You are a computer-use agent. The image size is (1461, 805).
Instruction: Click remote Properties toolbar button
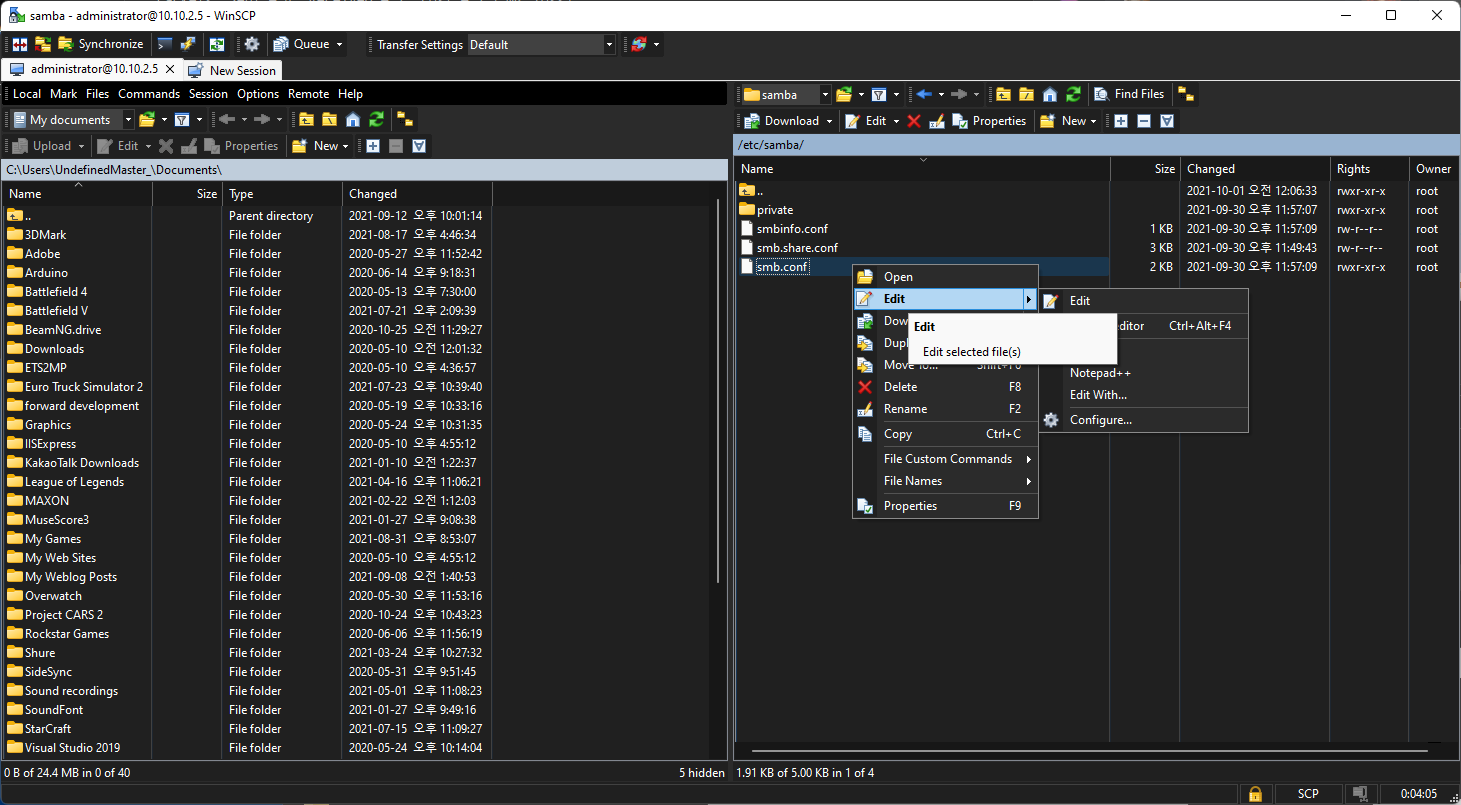coord(989,121)
